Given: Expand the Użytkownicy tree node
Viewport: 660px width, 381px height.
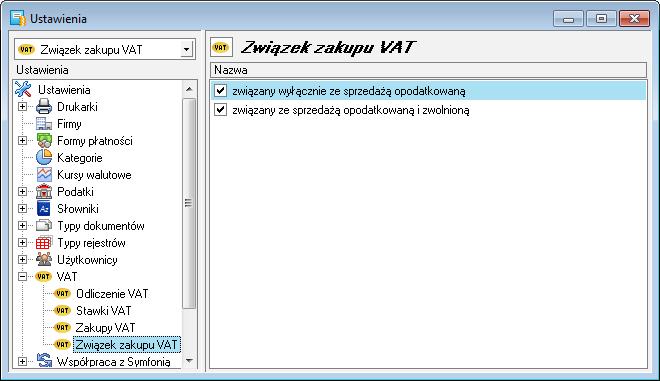Looking at the screenshot, I should tap(22, 259).
